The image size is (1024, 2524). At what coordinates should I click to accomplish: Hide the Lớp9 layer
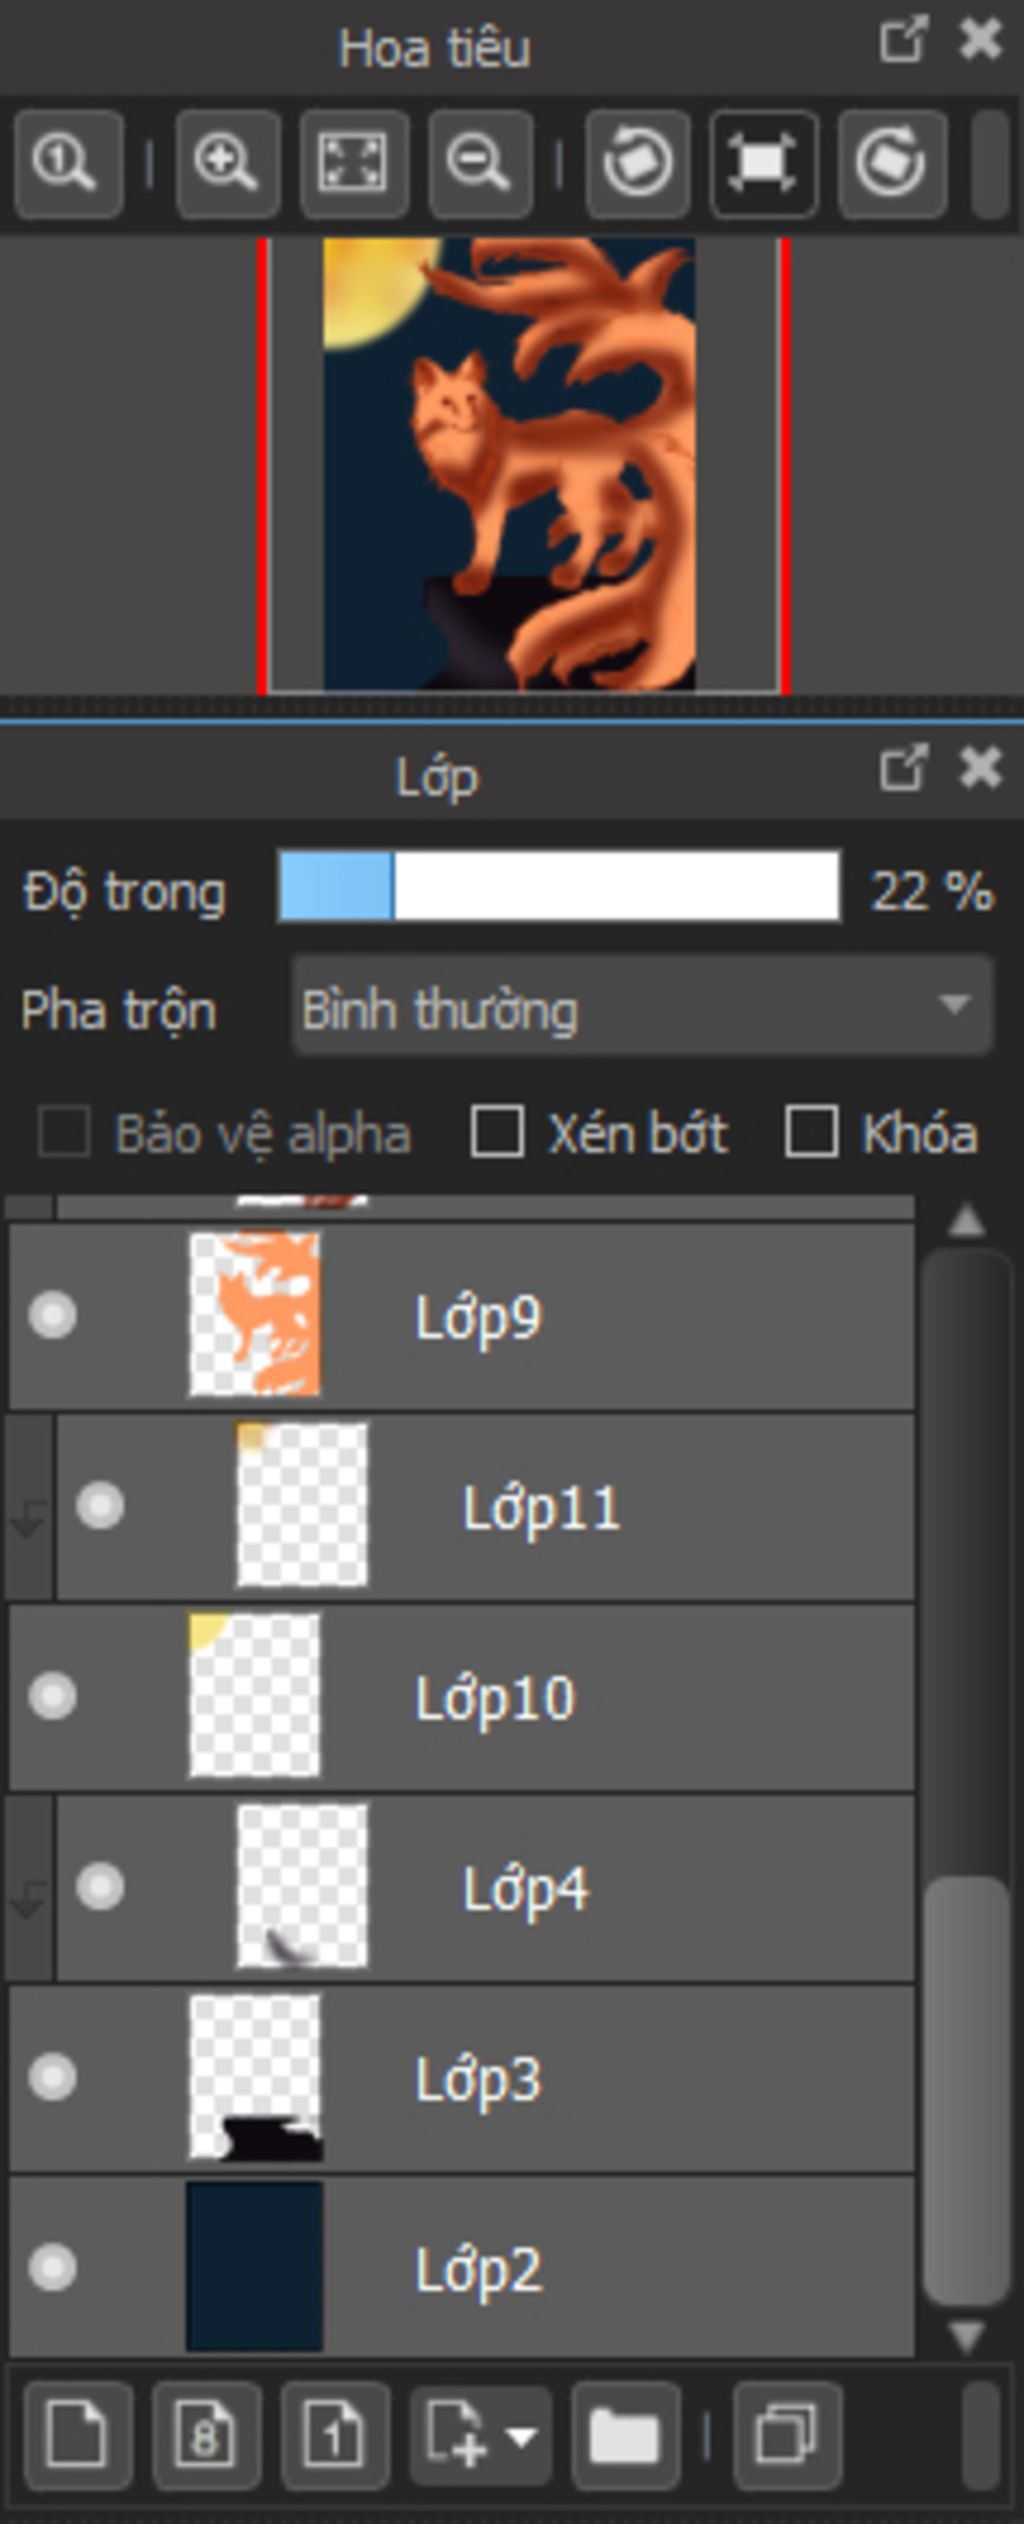click(52, 1314)
